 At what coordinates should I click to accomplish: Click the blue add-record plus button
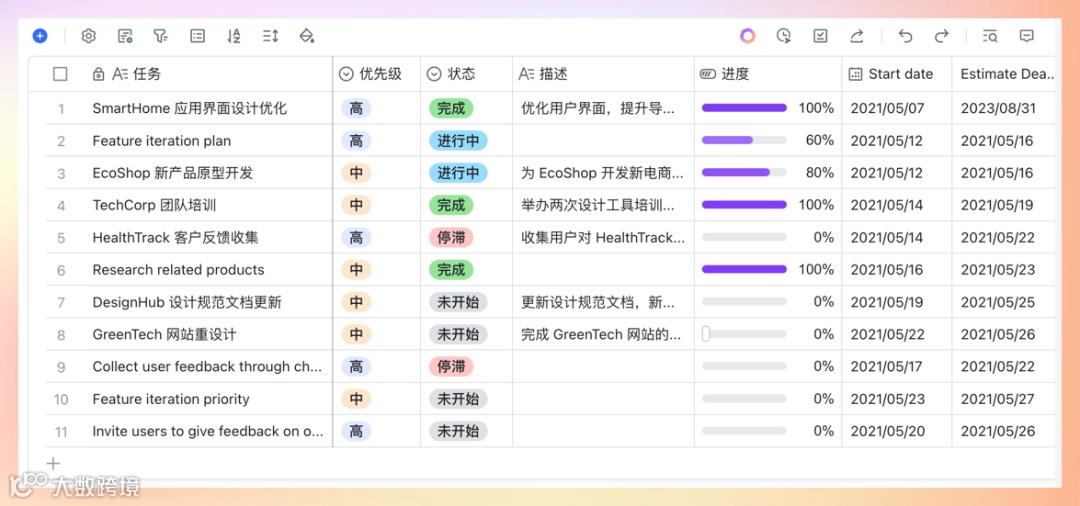point(40,36)
